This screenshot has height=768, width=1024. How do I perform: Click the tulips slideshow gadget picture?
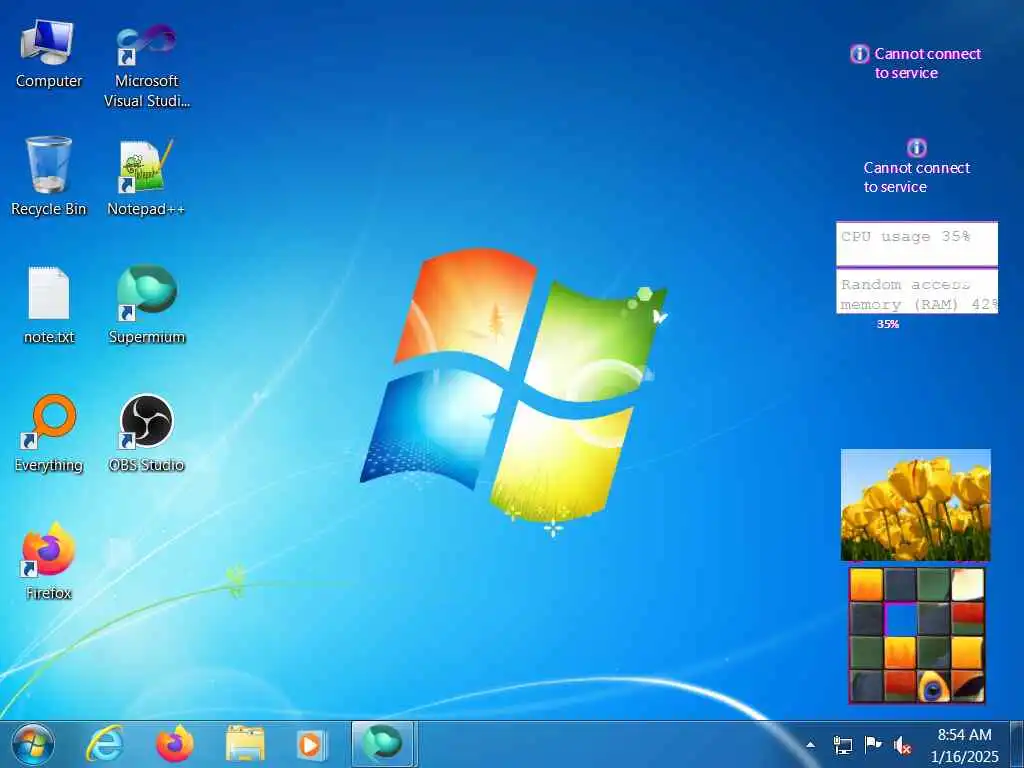916,505
